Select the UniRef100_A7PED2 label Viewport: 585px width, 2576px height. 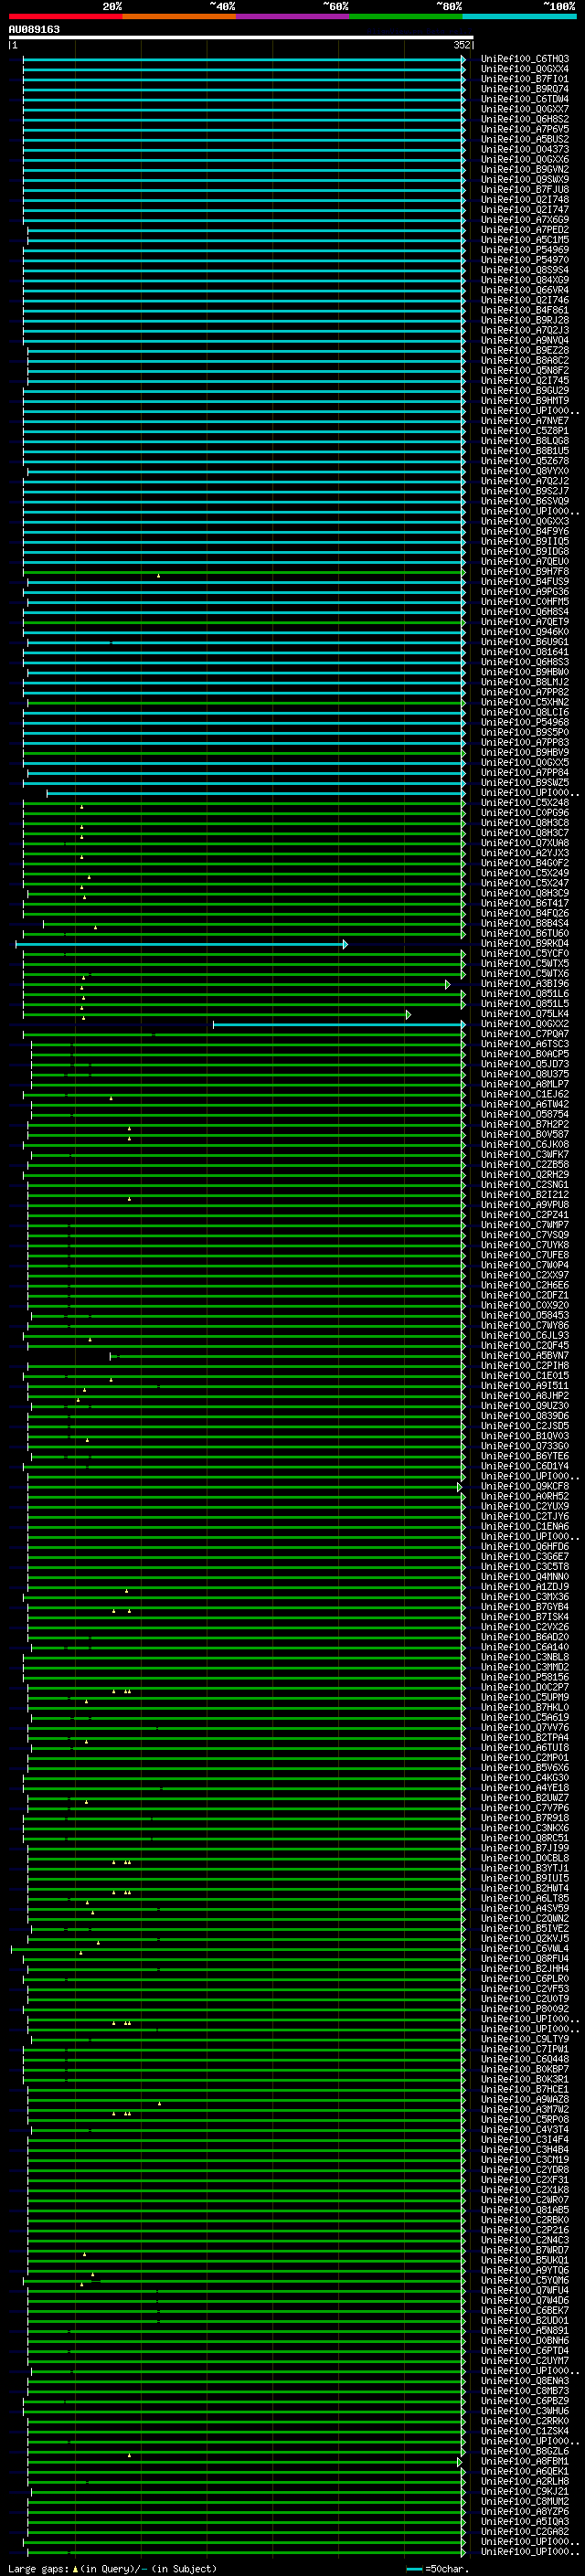point(525,230)
